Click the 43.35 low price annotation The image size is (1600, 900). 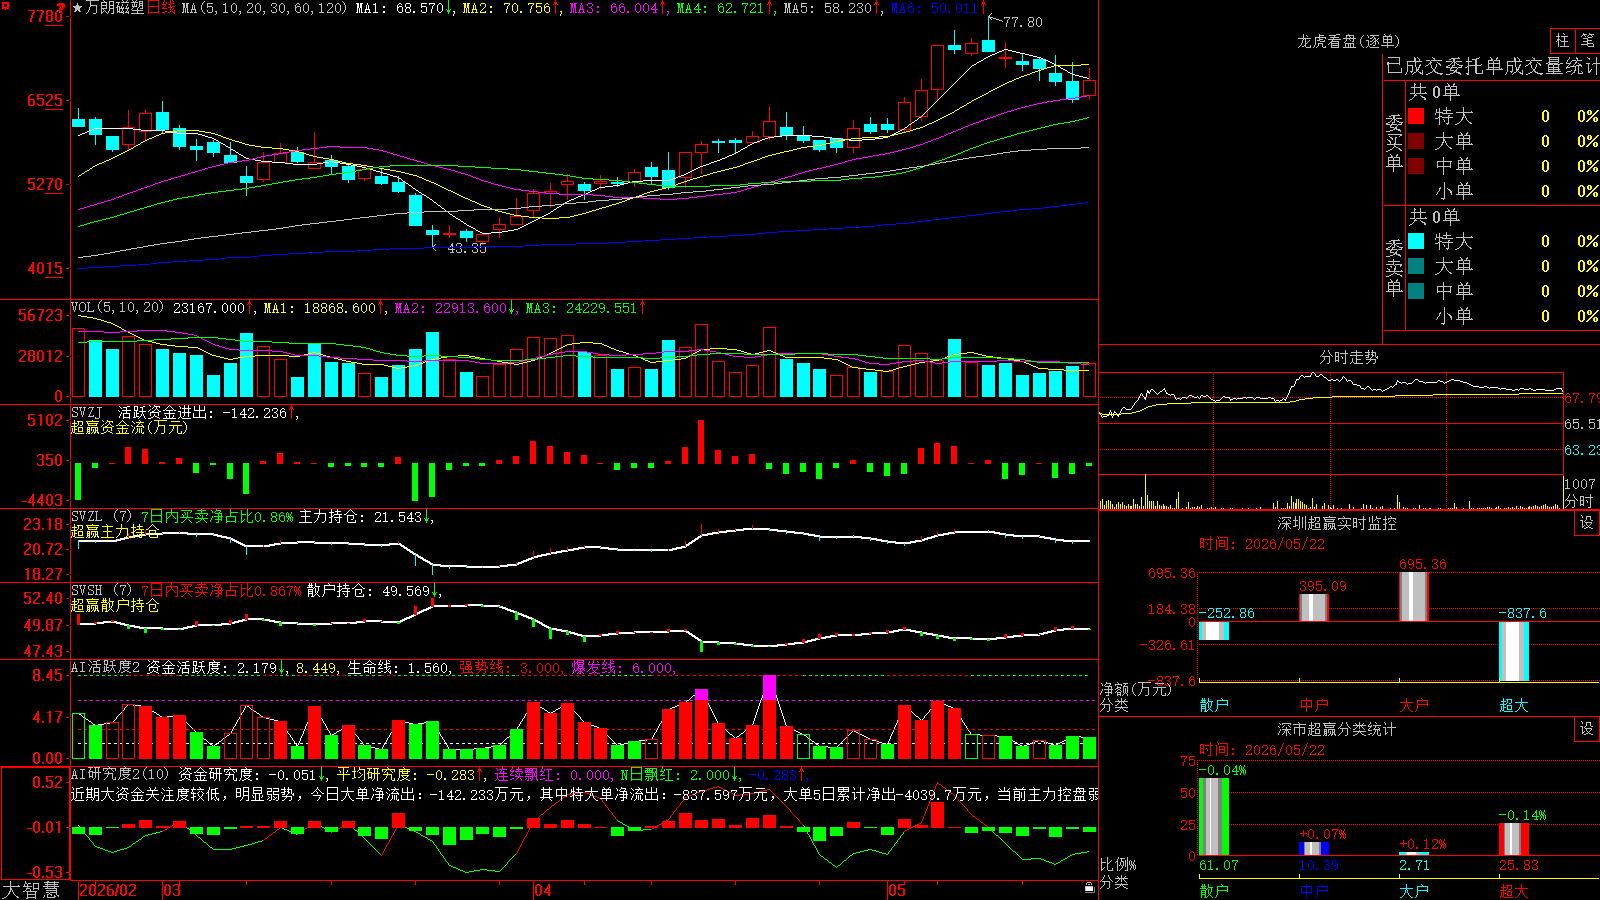click(467, 248)
